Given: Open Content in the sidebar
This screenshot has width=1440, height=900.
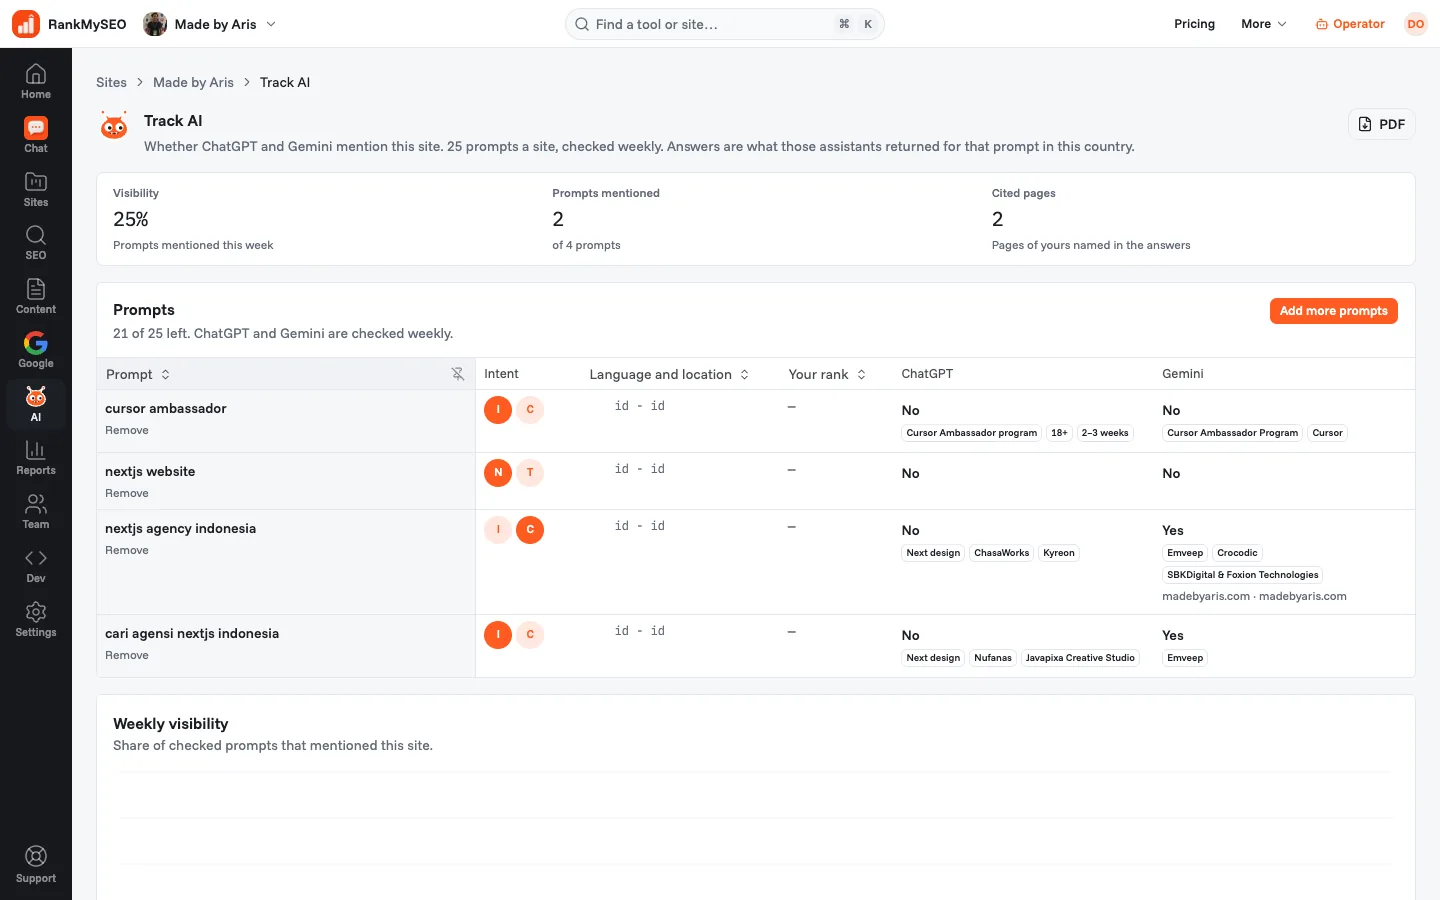Looking at the screenshot, I should [36, 296].
